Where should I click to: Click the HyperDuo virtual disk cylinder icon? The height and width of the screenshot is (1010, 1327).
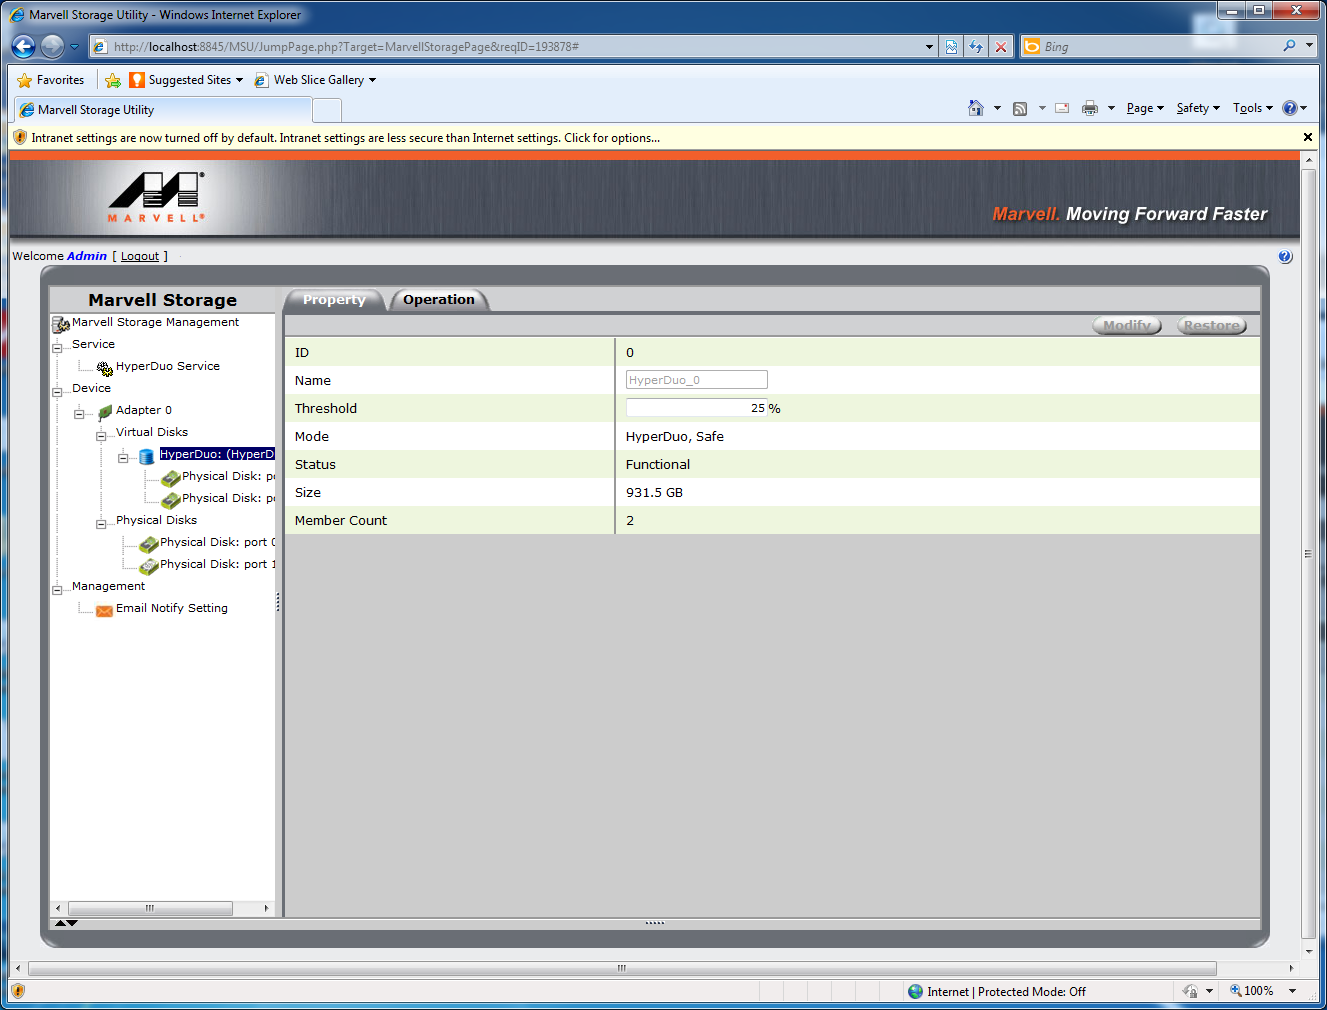coord(147,456)
